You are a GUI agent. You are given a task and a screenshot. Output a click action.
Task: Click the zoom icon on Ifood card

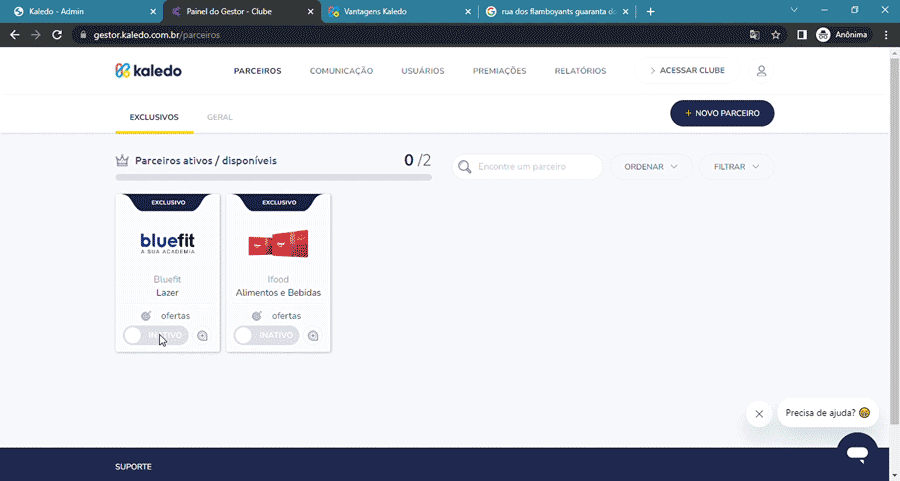coord(313,336)
